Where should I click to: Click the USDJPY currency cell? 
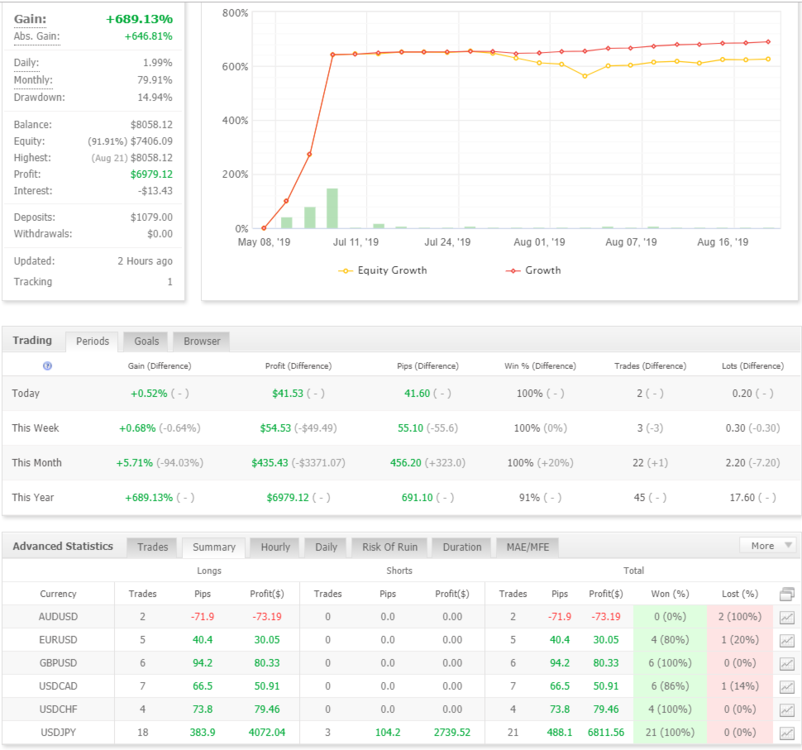(x=58, y=733)
